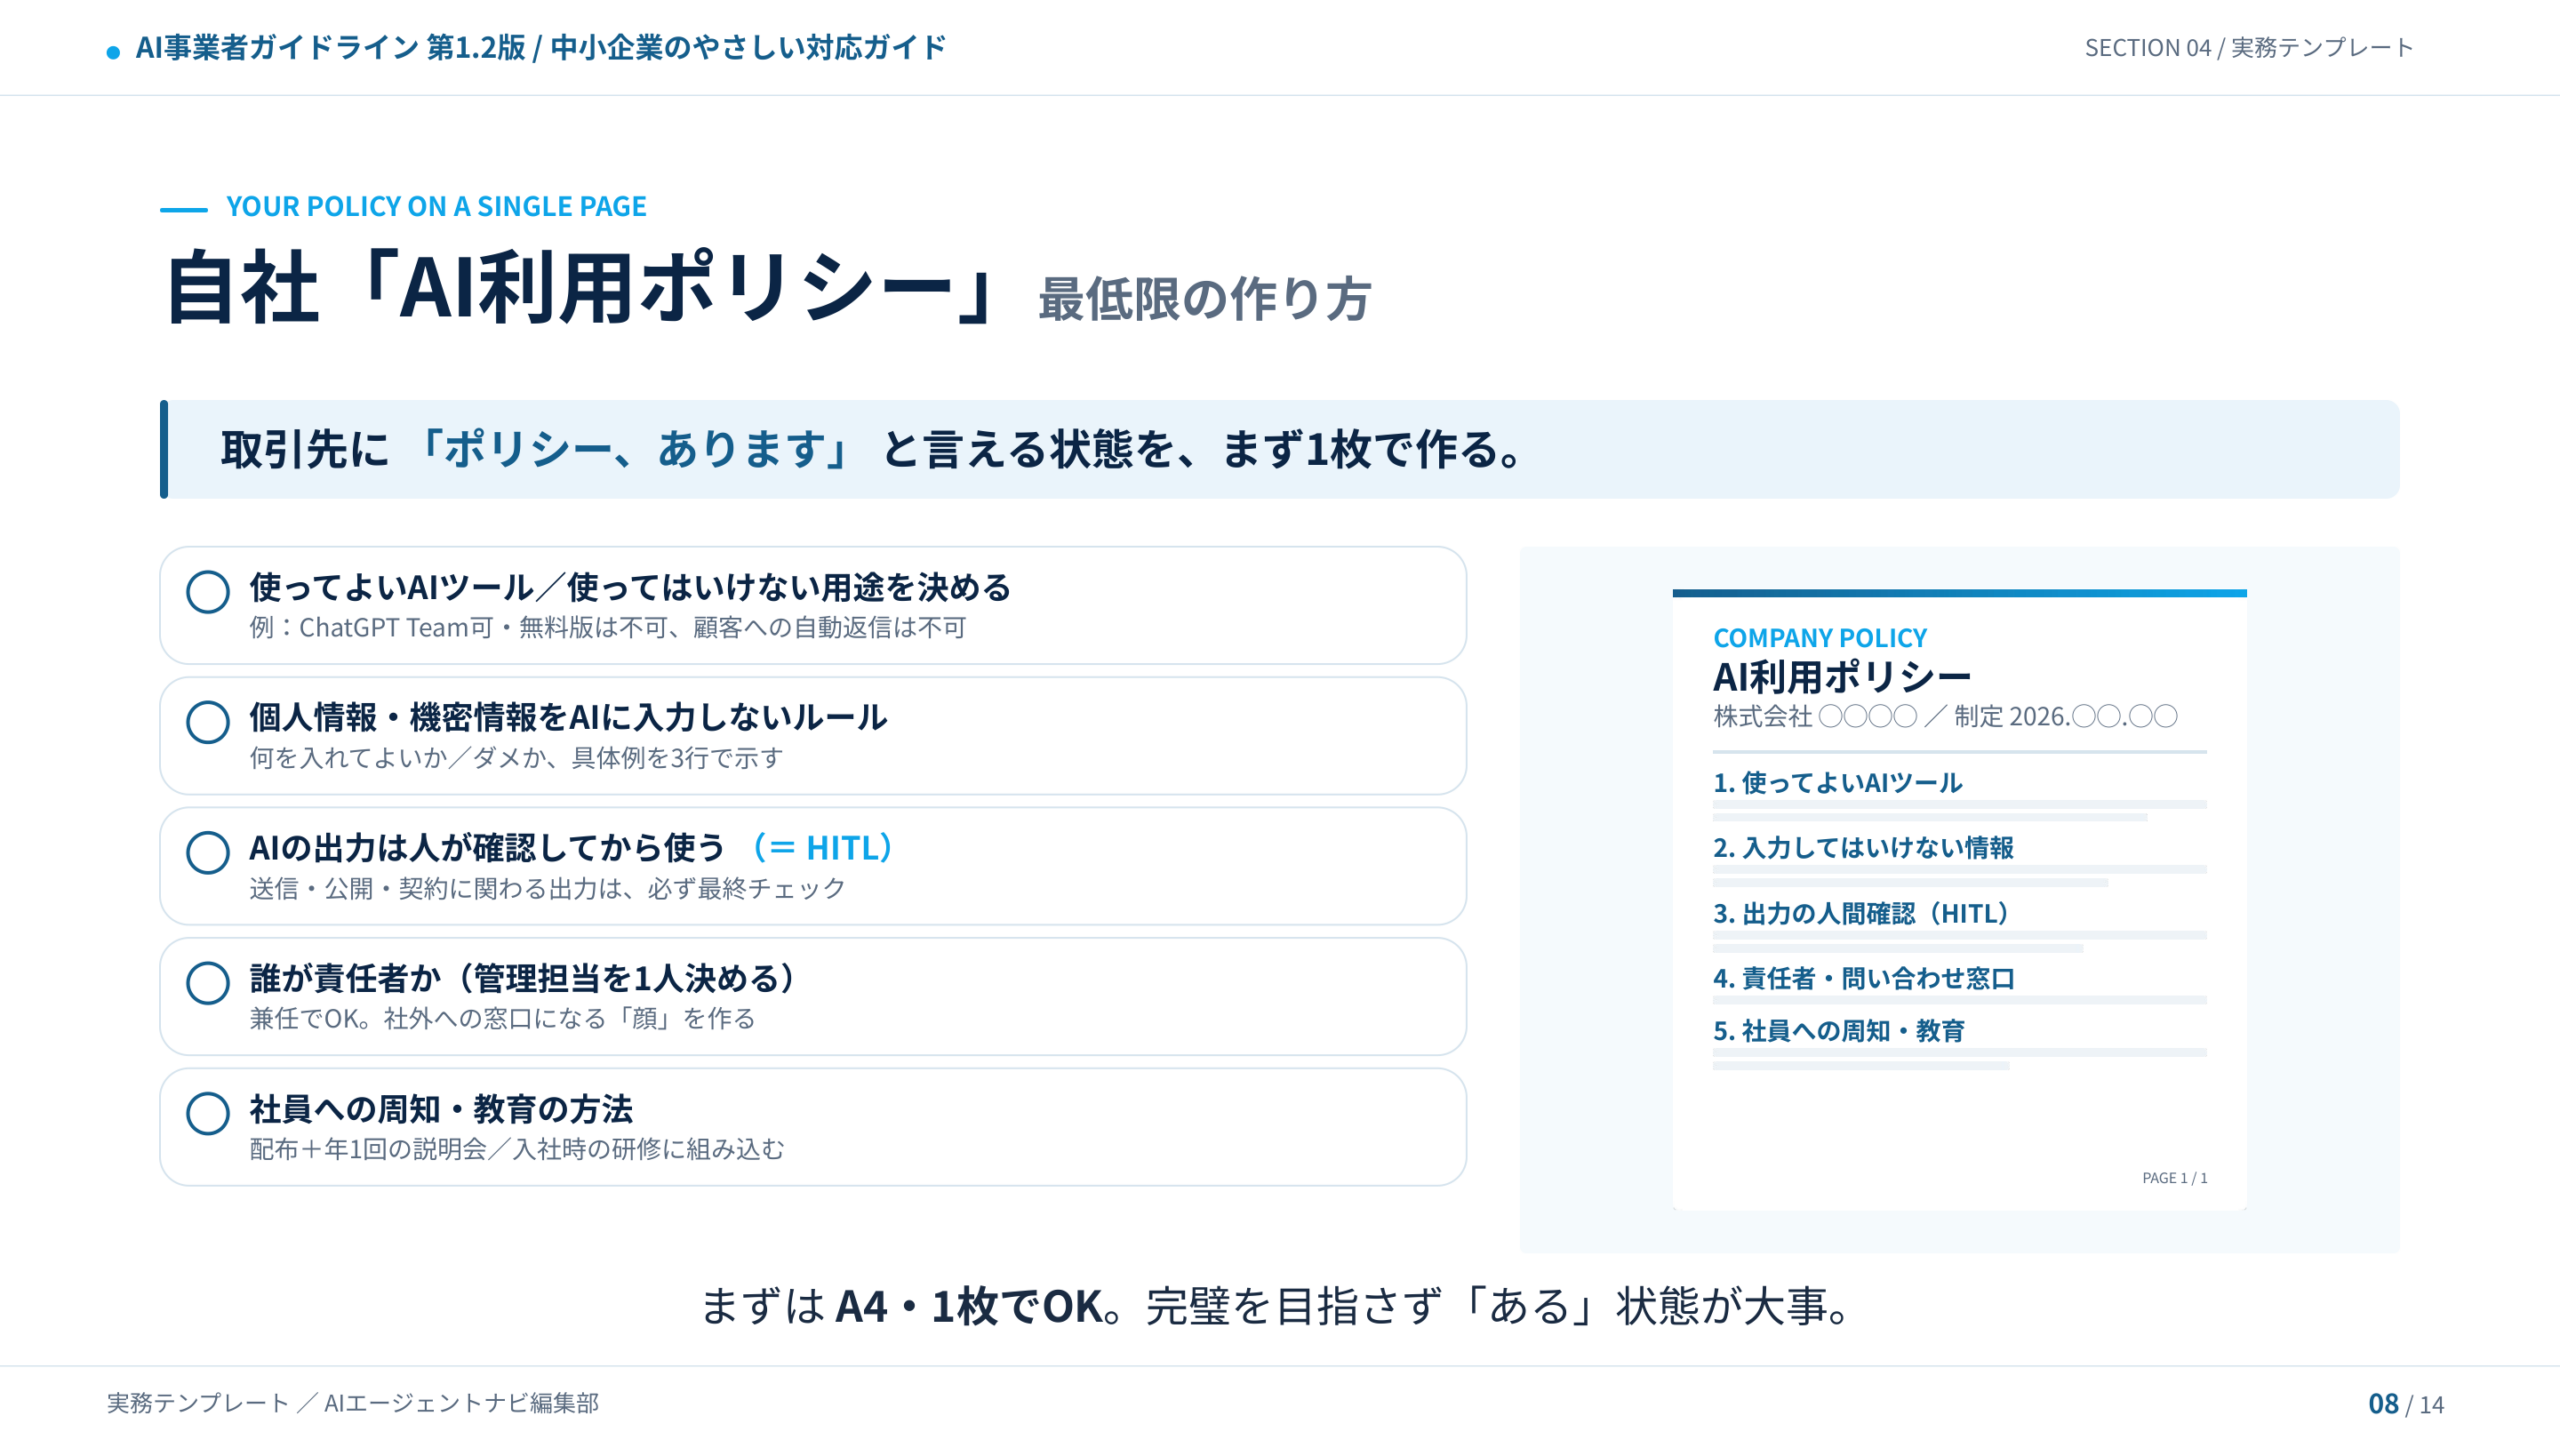Click heading 誰が責任者か（管理担当を1人決める）
Image resolution: width=2560 pixels, height=1440 pixels.
click(x=523, y=978)
